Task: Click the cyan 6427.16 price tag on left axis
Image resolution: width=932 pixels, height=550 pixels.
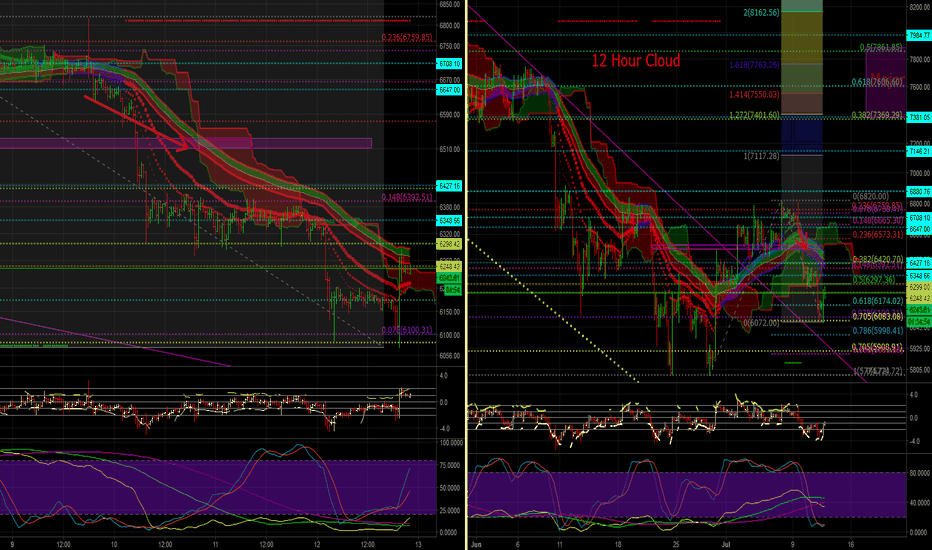Action: [x=449, y=186]
